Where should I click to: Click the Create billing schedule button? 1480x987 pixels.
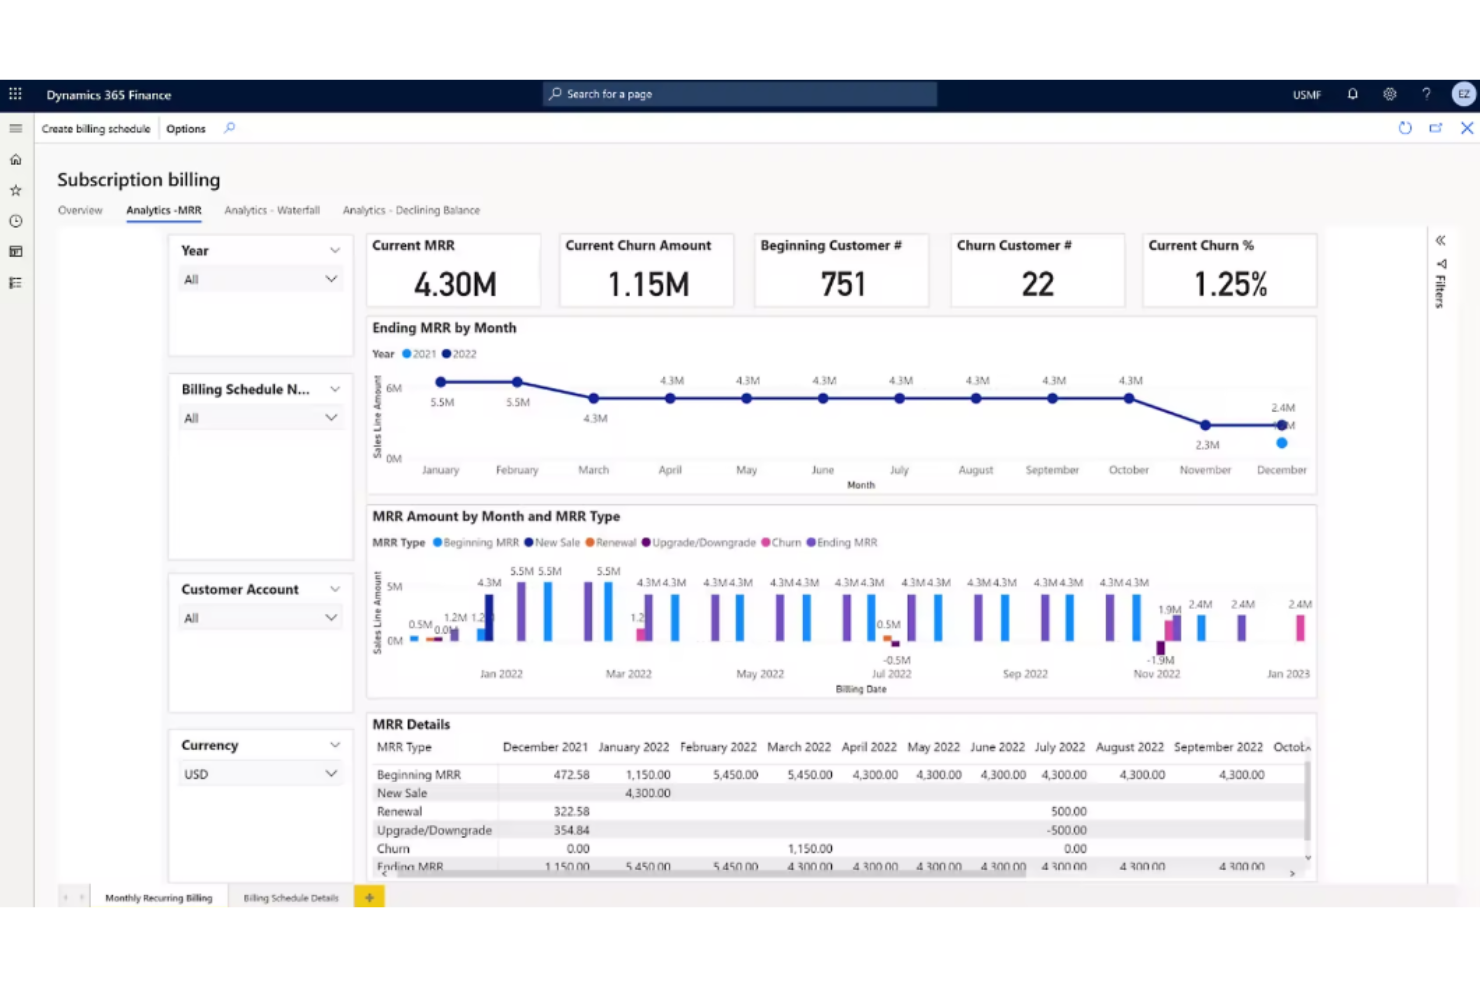(95, 128)
